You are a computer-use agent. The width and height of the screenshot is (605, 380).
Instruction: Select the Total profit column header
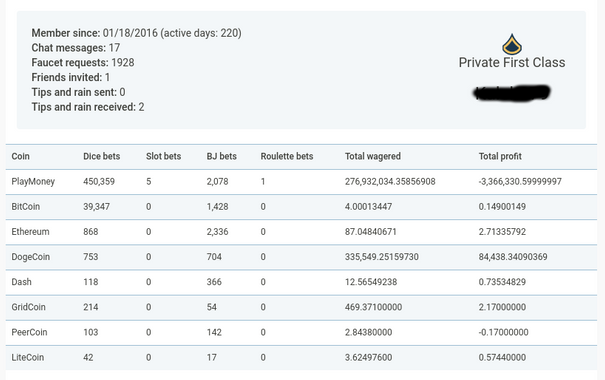tap(500, 156)
